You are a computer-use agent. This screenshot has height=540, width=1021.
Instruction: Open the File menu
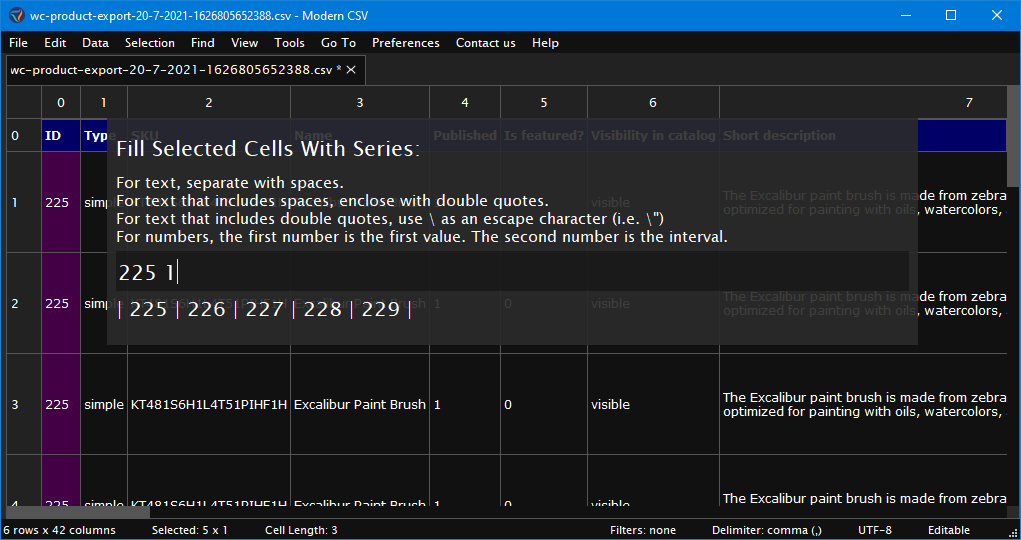(x=18, y=43)
